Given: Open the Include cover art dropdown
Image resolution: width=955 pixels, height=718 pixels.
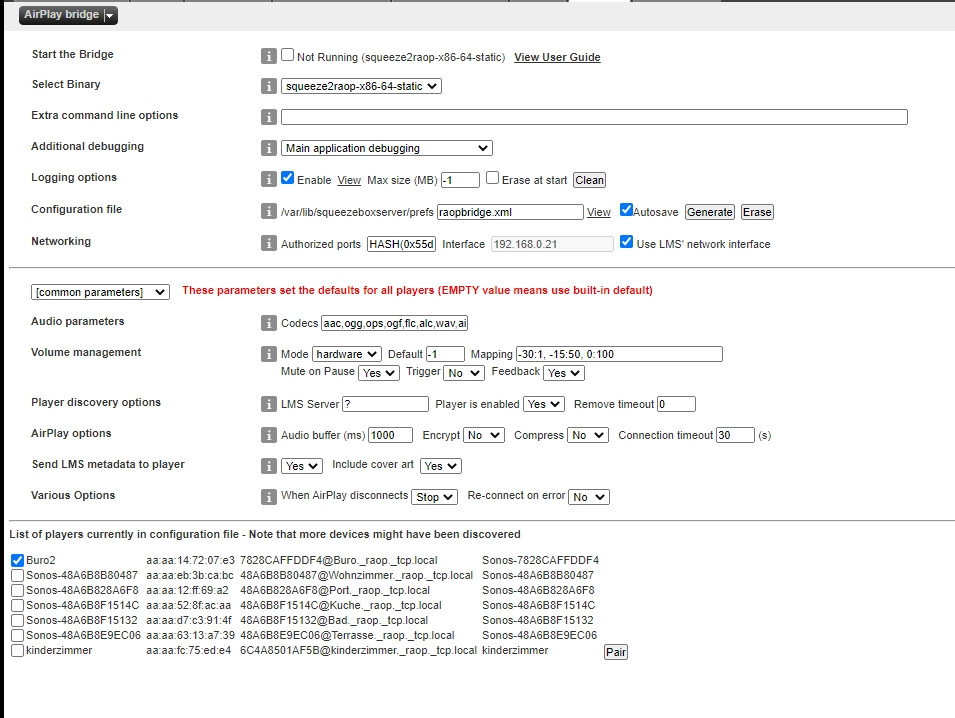Looking at the screenshot, I should (441, 466).
